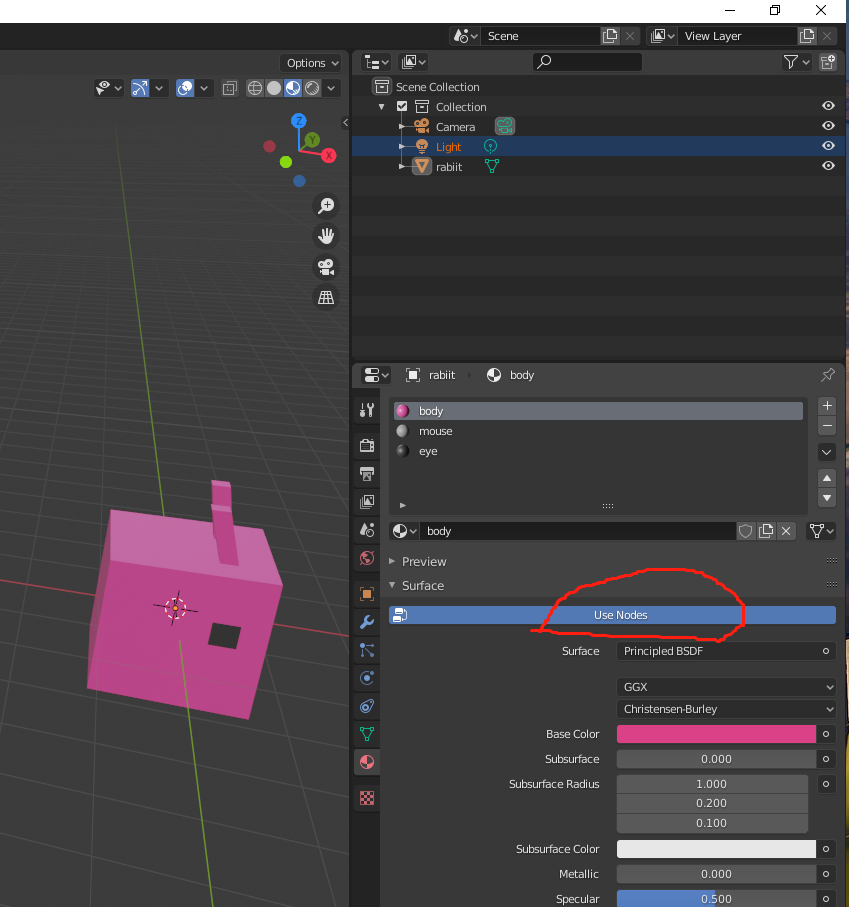Click the pink Base Color swatch
Screen dimensions: 849x907
click(716, 734)
